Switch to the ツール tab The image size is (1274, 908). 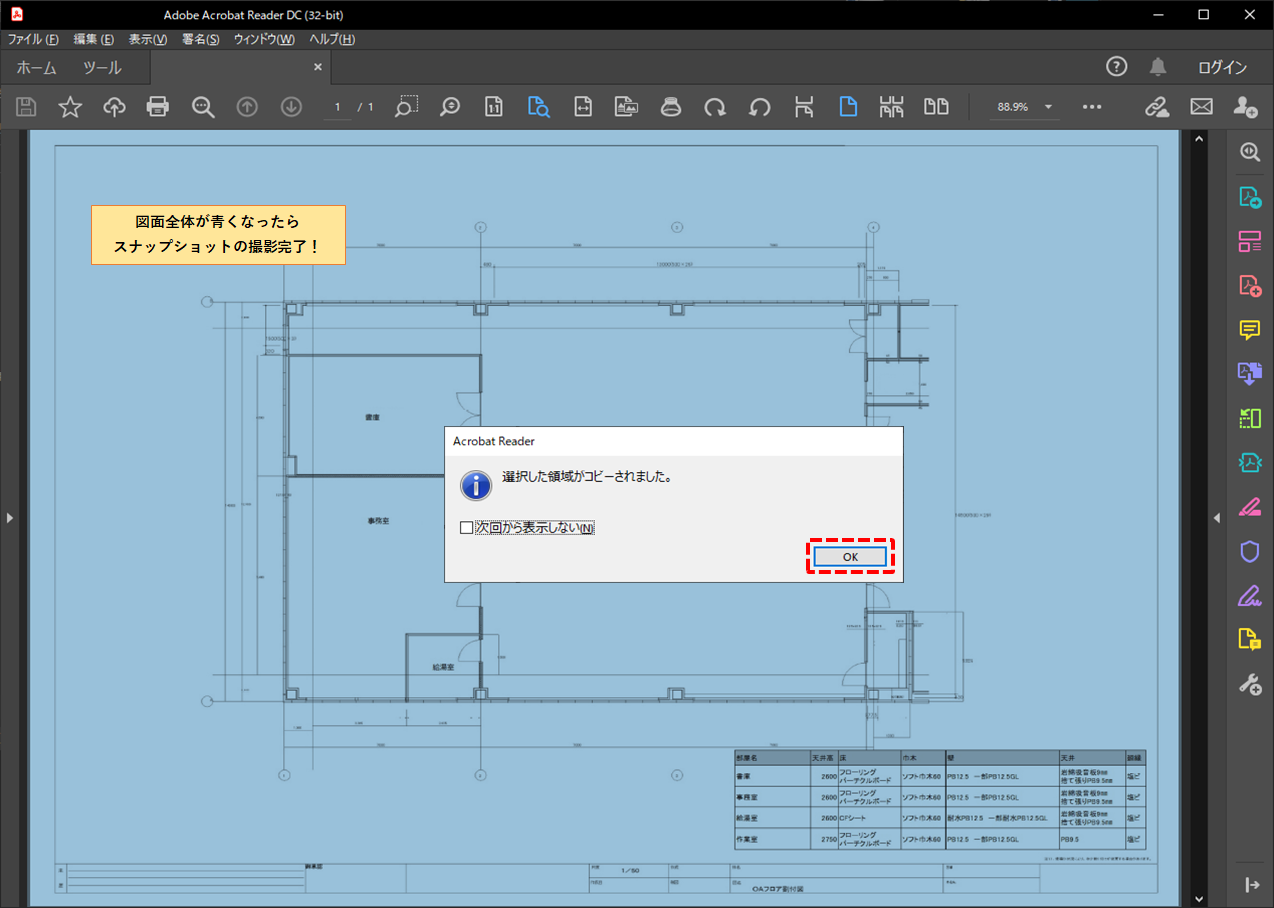point(102,68)
